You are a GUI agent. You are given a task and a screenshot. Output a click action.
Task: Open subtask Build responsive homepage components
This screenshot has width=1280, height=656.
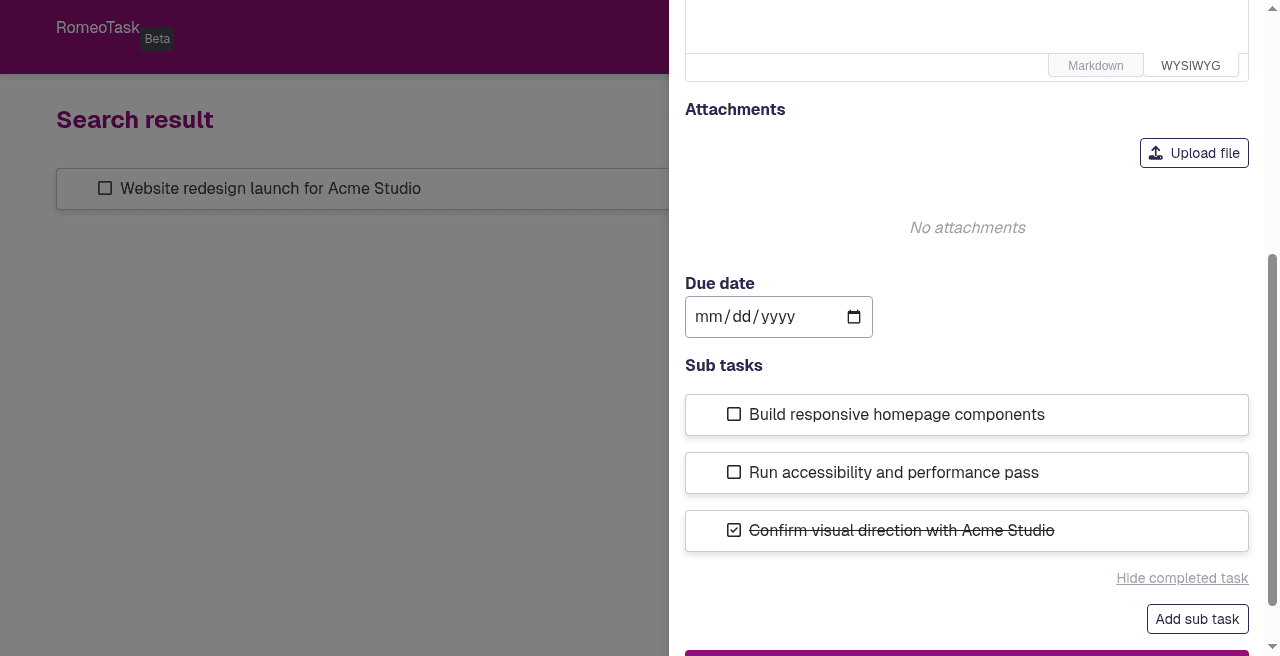pyautogui.click(x=896, y=414)
